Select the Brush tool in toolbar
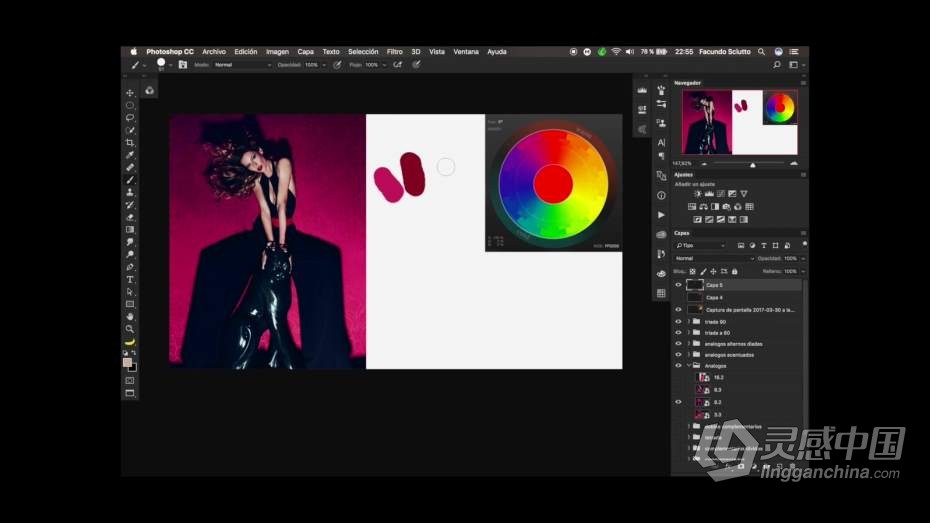930x523 pixels. (x=130, y=180)
